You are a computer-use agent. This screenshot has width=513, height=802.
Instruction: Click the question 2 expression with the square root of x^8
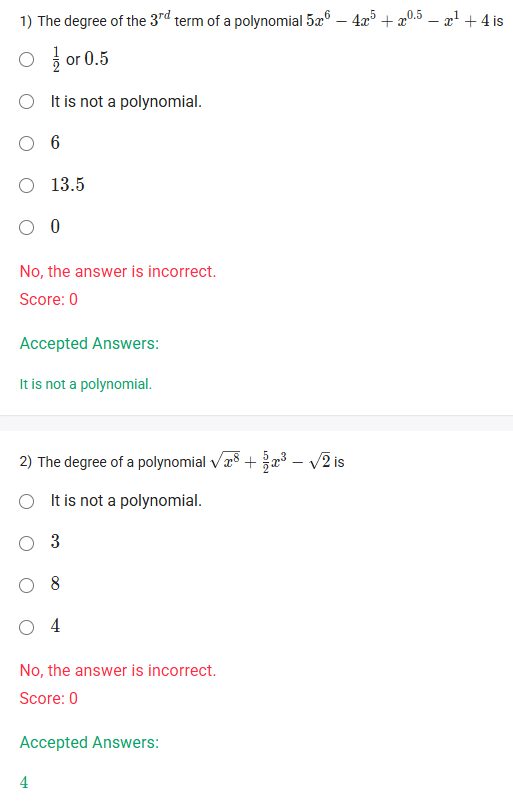270,461
